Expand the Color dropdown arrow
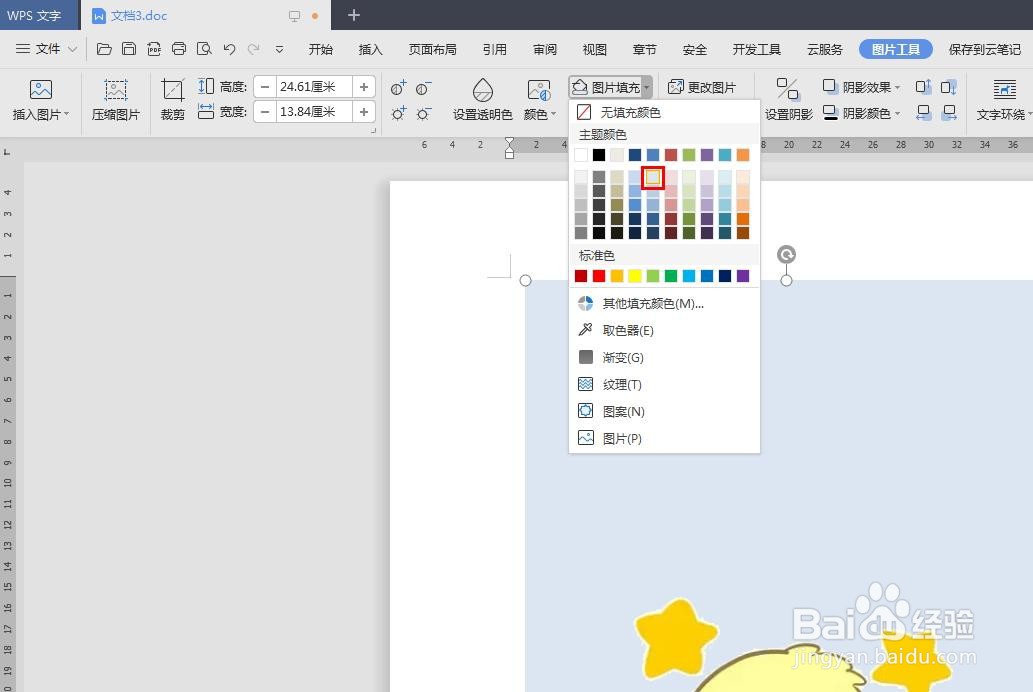Screen dimensions: 1033x692 click(553, 114)
